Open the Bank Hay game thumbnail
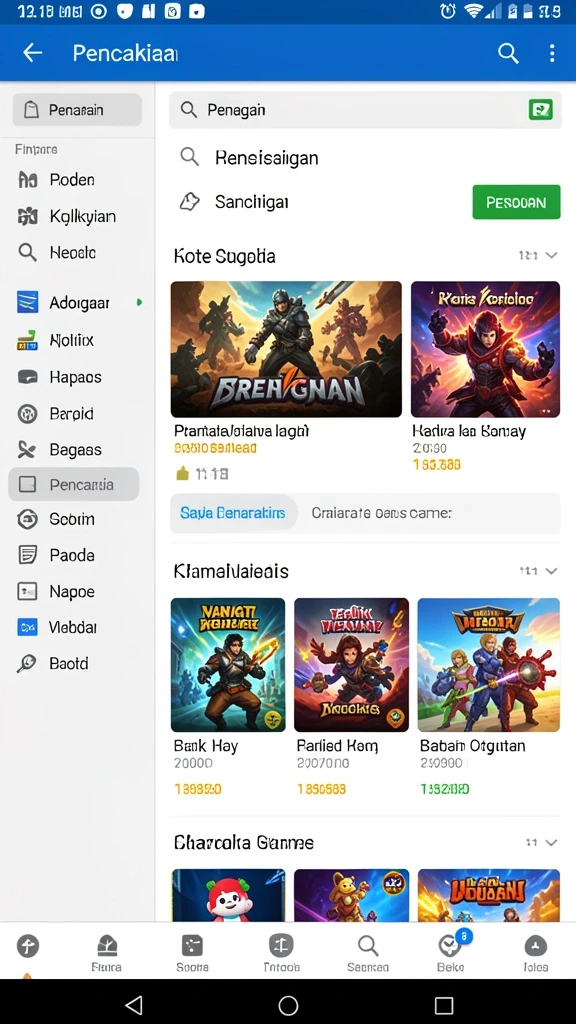The image size is (576, 1024). [228, 665]
